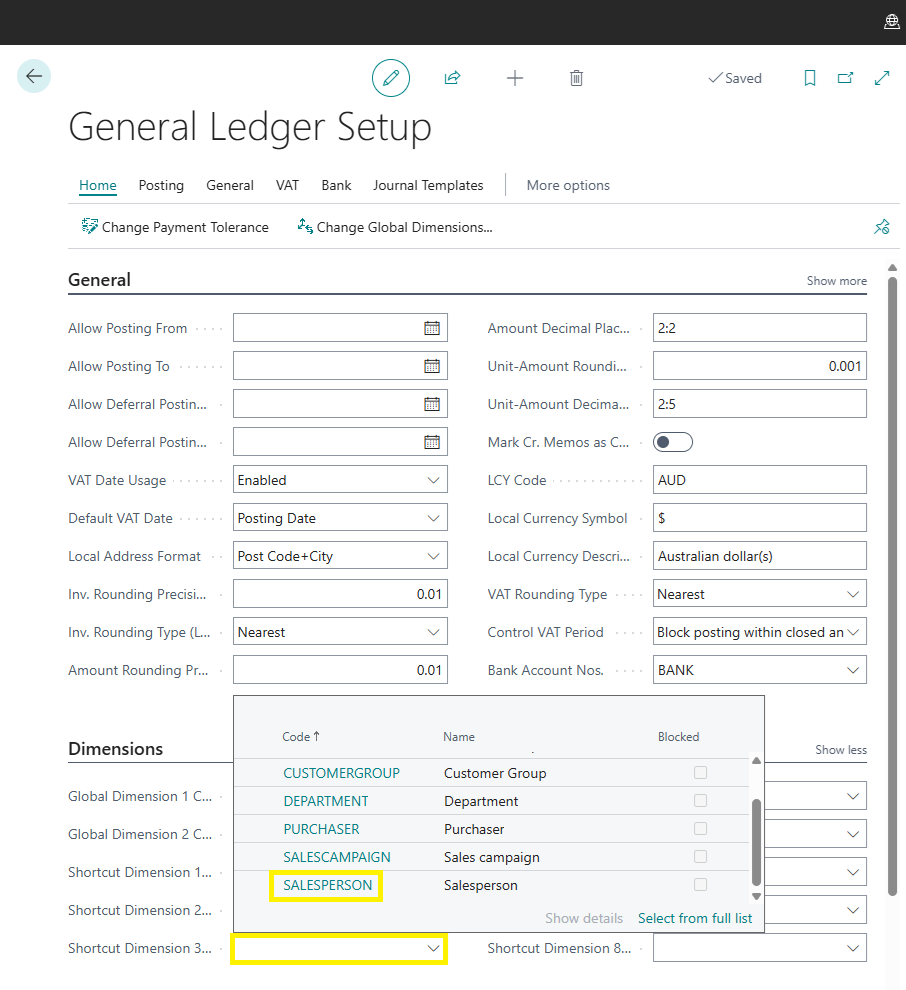Image resolution: width=906 pixels, height=990 pixels.
Task: Check the Blocked box for Department
Action: coord(700,801)
